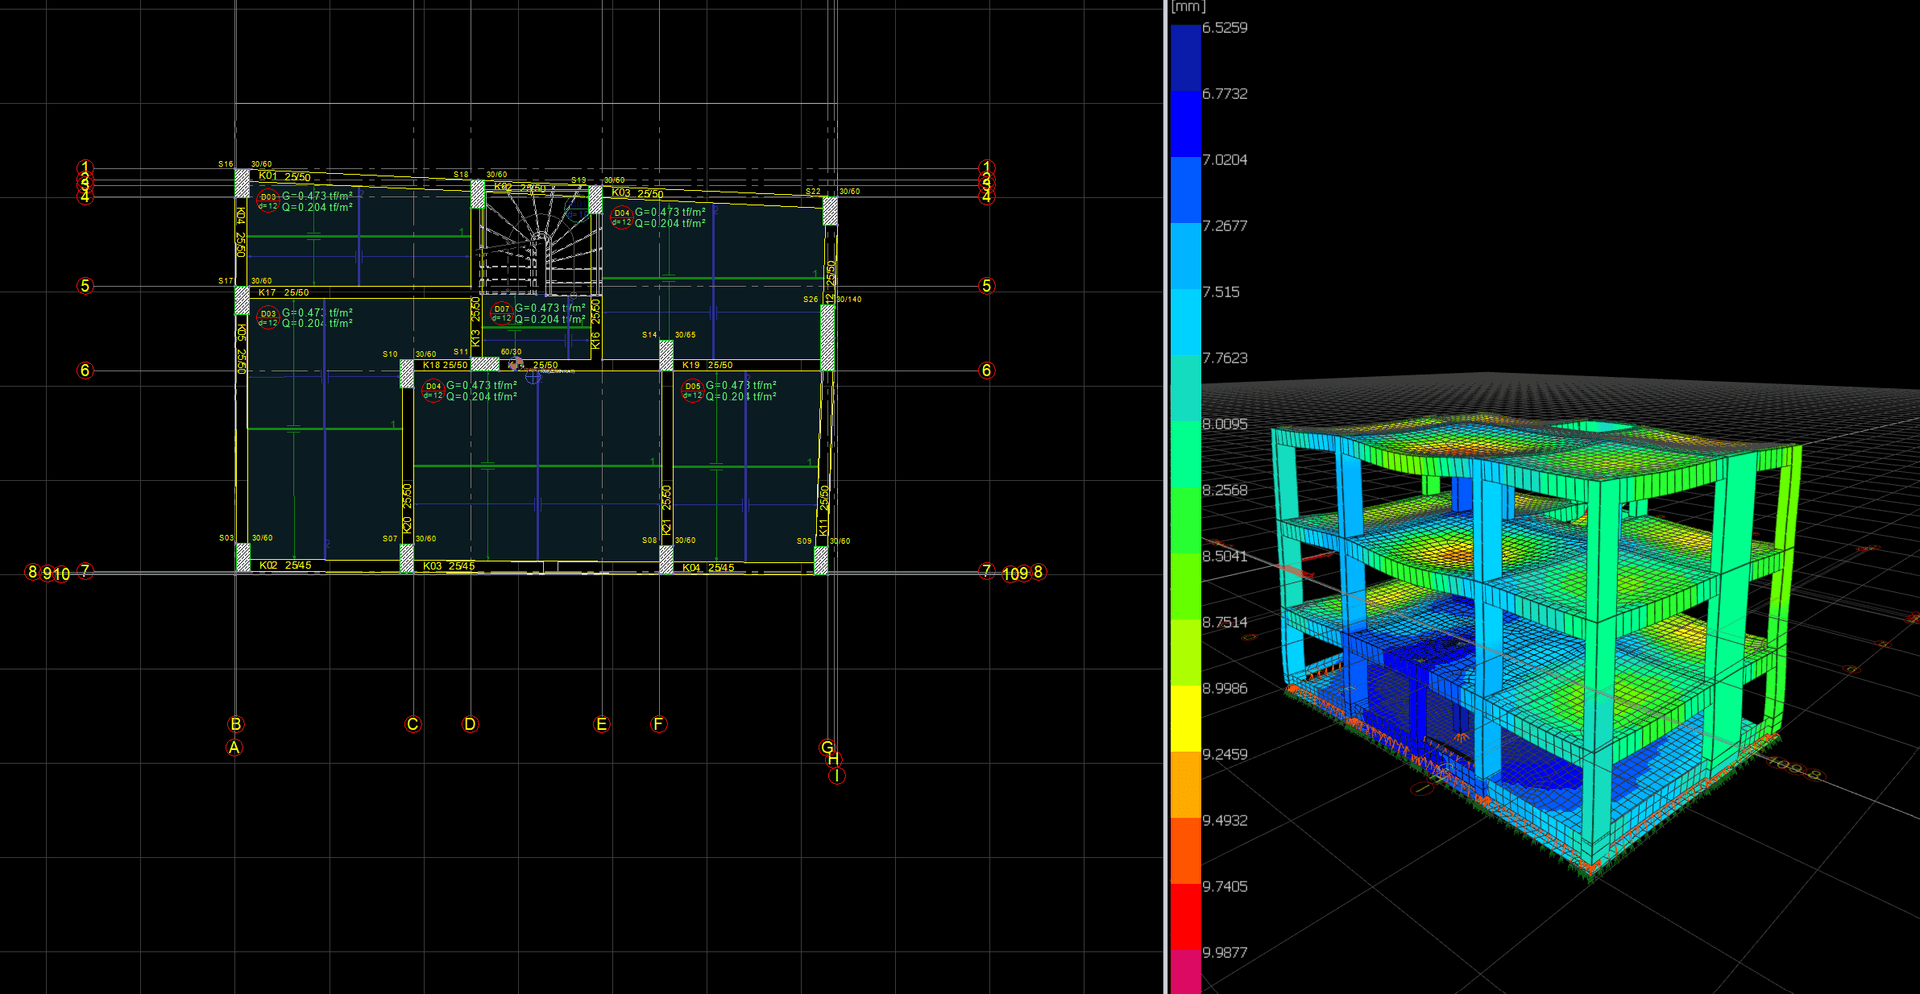Select the K17 25/50 beam label

tap(283, 293)
